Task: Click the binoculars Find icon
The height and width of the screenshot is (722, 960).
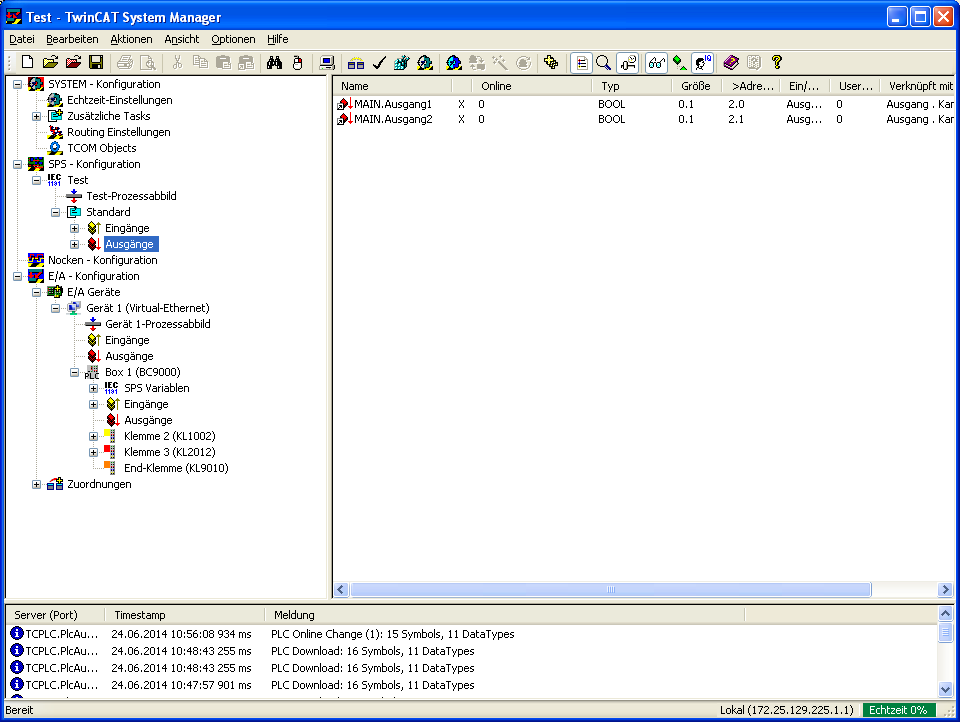Action: (x=274, y=62)
